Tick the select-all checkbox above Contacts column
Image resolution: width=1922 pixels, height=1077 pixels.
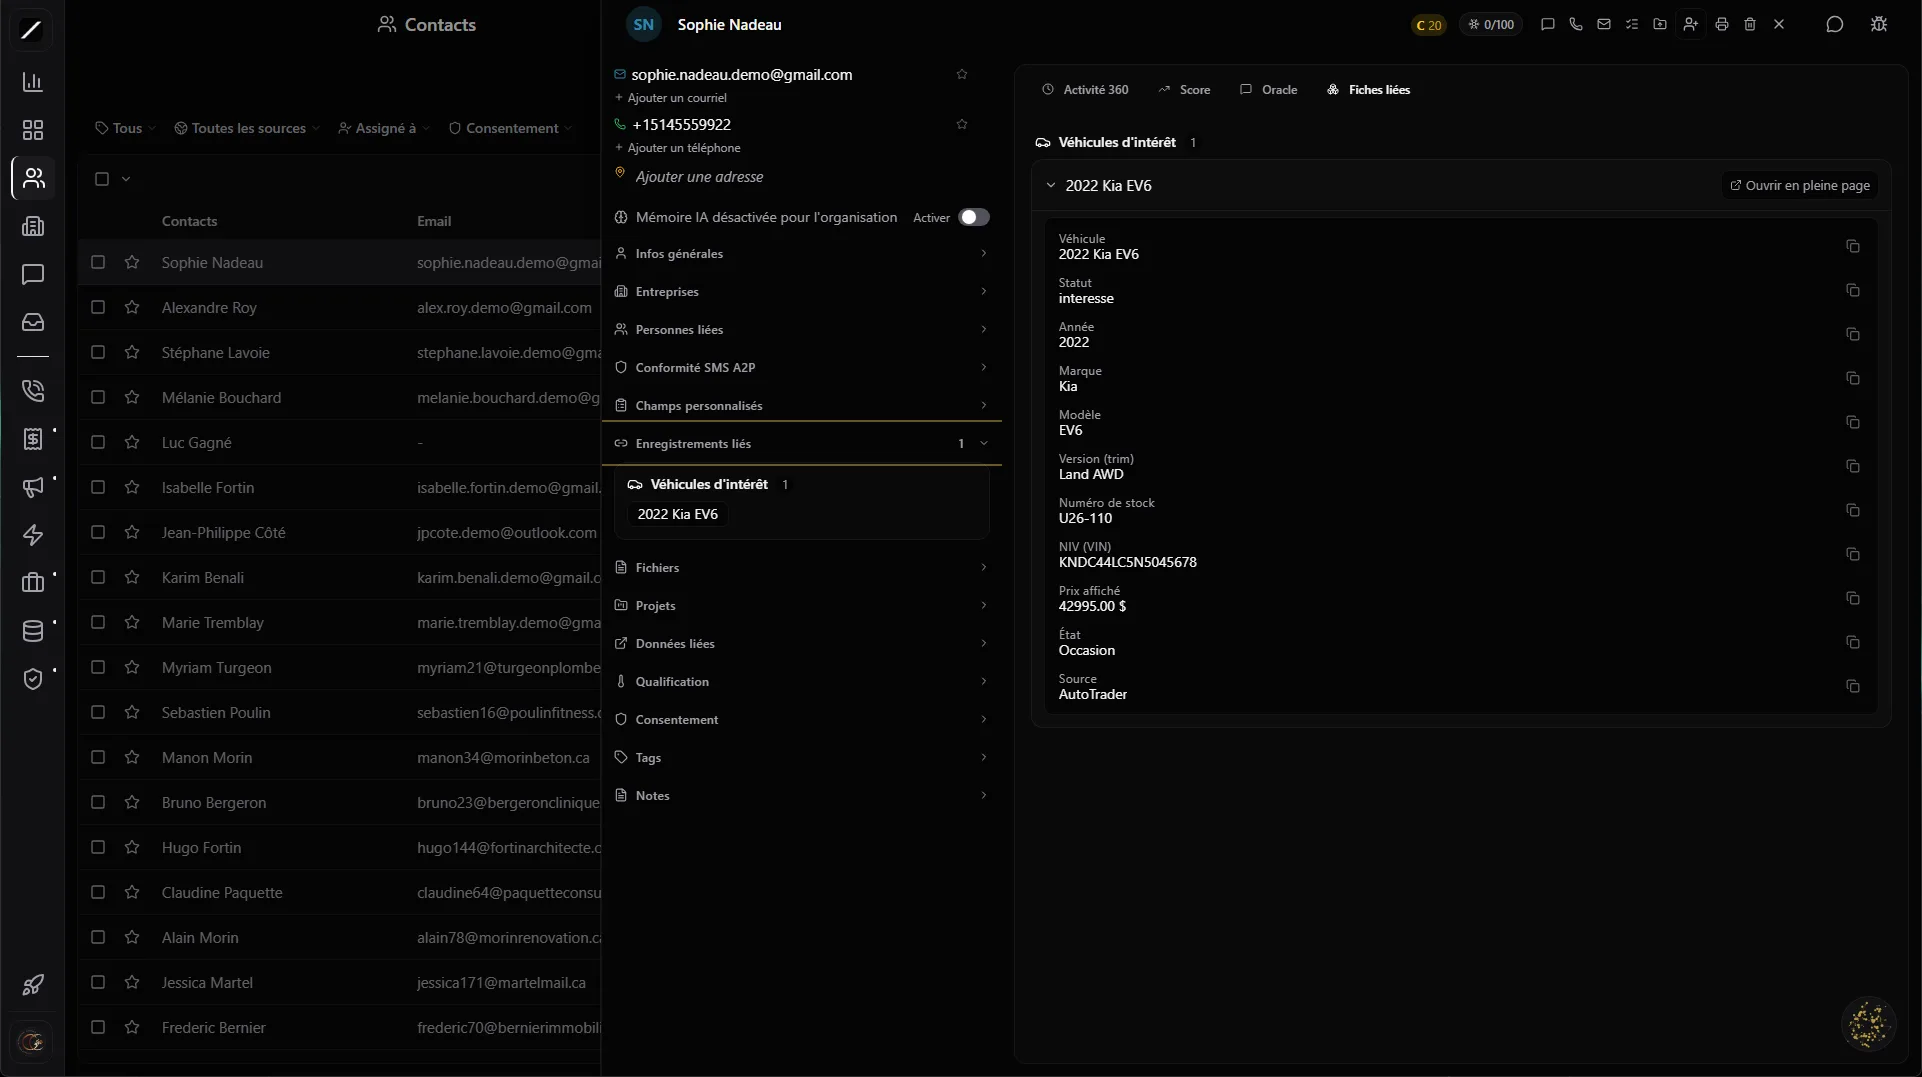click(102, 179)
